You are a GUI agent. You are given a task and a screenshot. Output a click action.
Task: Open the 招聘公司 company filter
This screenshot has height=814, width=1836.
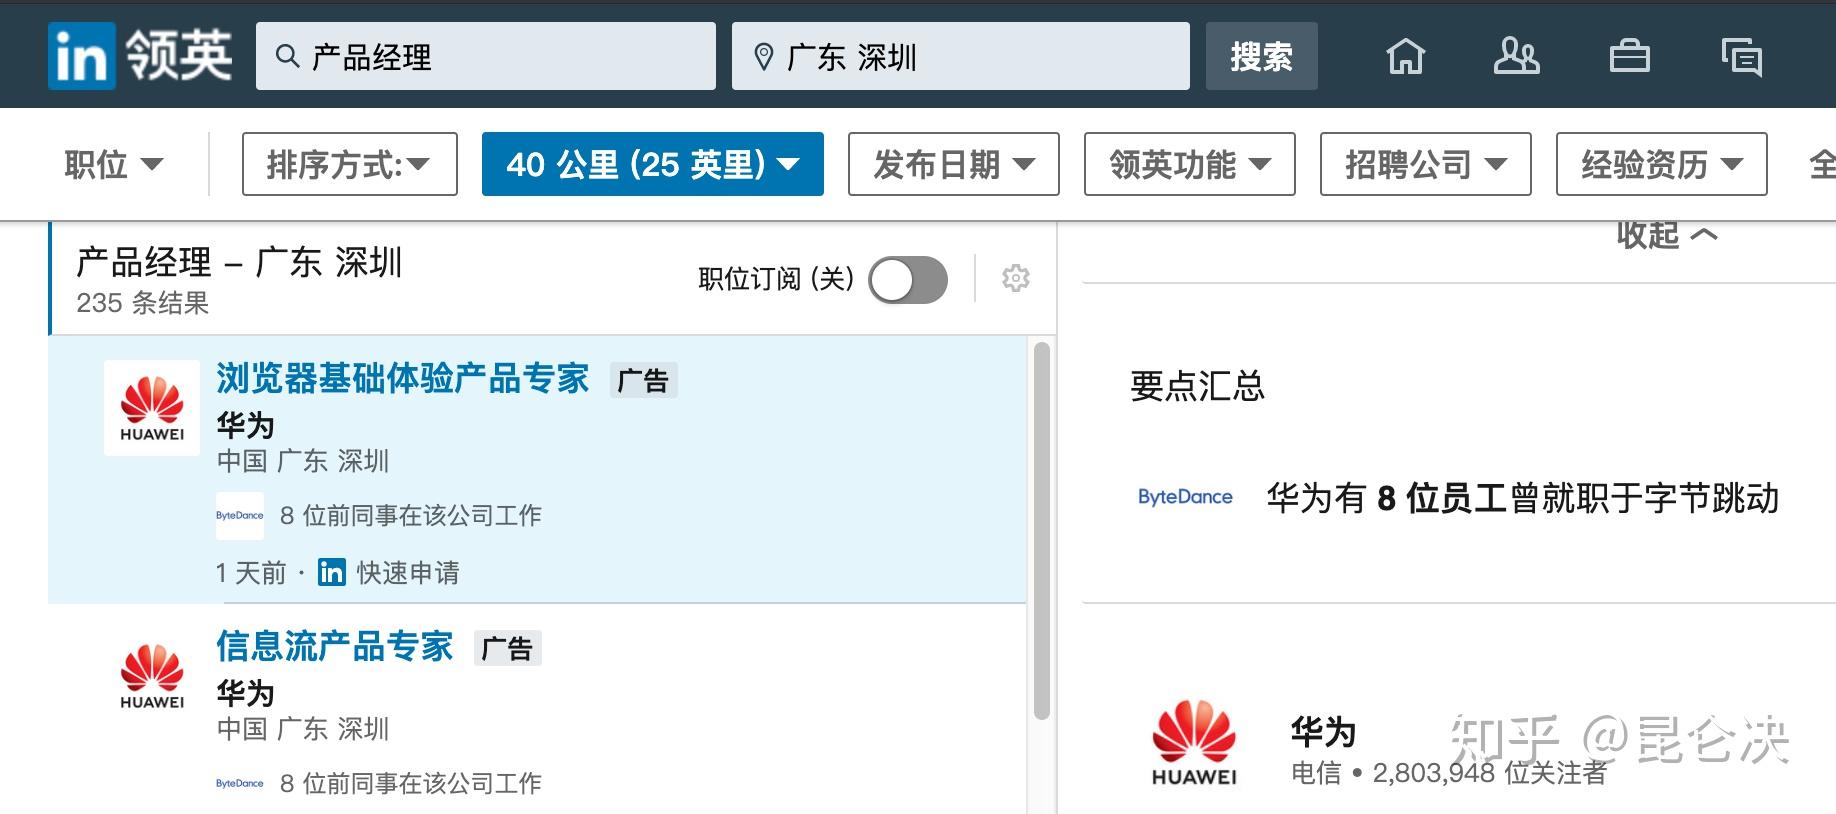[x=1426, y=164]
